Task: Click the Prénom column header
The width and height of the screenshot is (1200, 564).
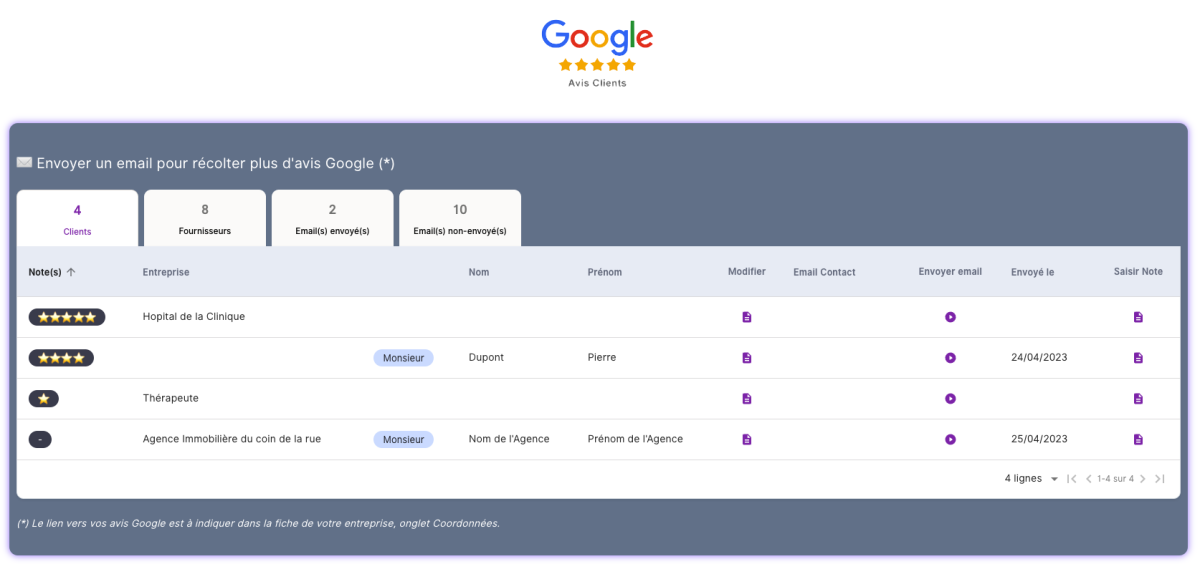Action: (x=605, y=272)
